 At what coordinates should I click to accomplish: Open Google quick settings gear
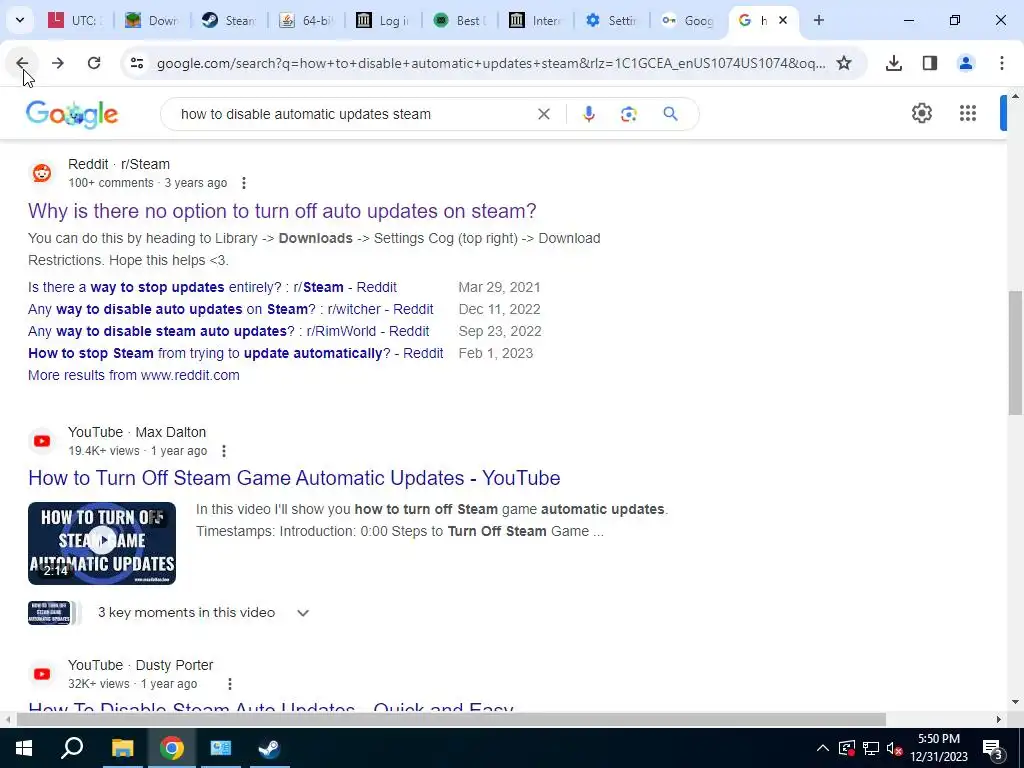(921, 113)
